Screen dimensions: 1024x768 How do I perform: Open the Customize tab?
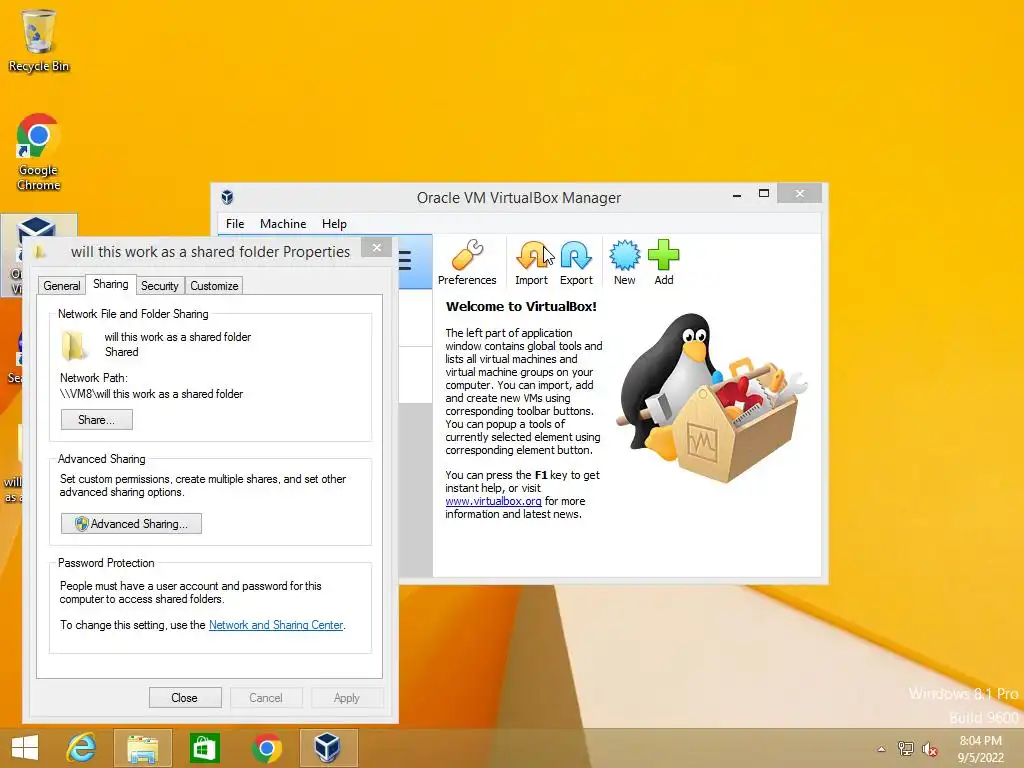[x=214, y=285]
